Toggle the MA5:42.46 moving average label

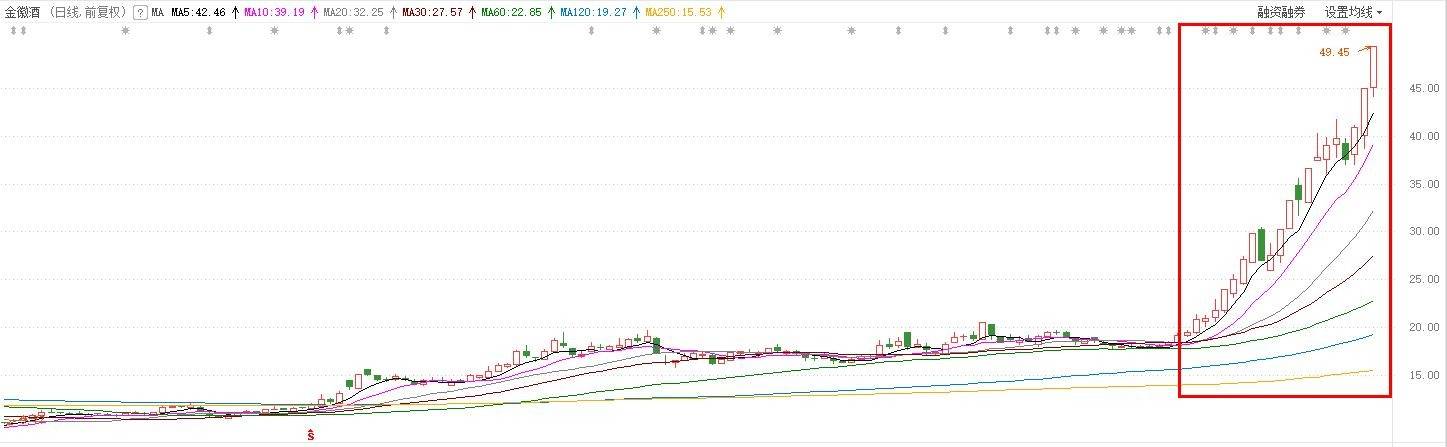click(198, 13)
